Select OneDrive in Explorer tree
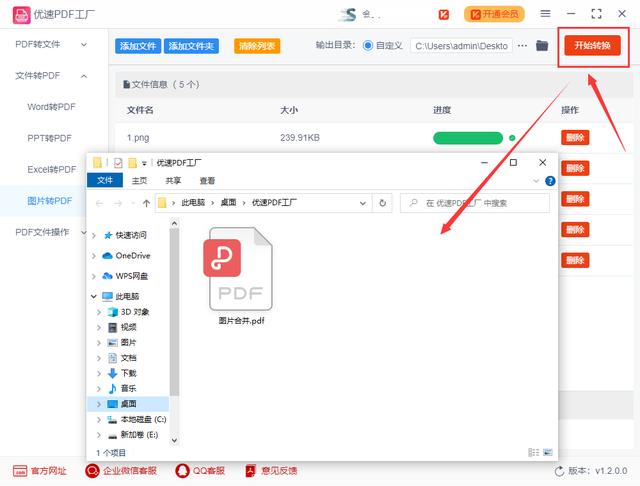The height and width of the screenshot is (486, 640). tap(128, 255)
